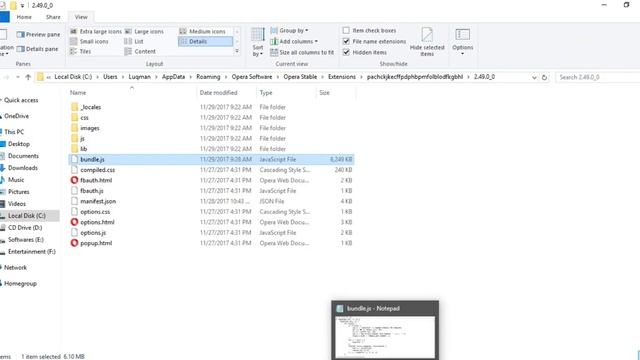
Task: Open the Preview pane
Action: [x=38, y=35]
